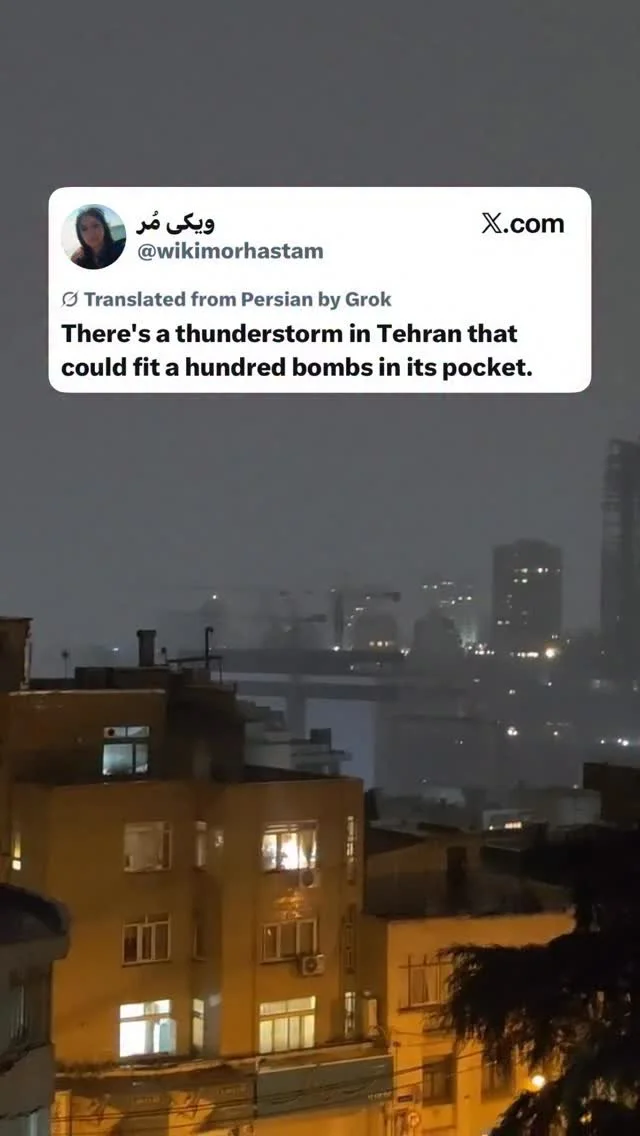Click the rooftop chimney pipe

(x=146, y=648)
